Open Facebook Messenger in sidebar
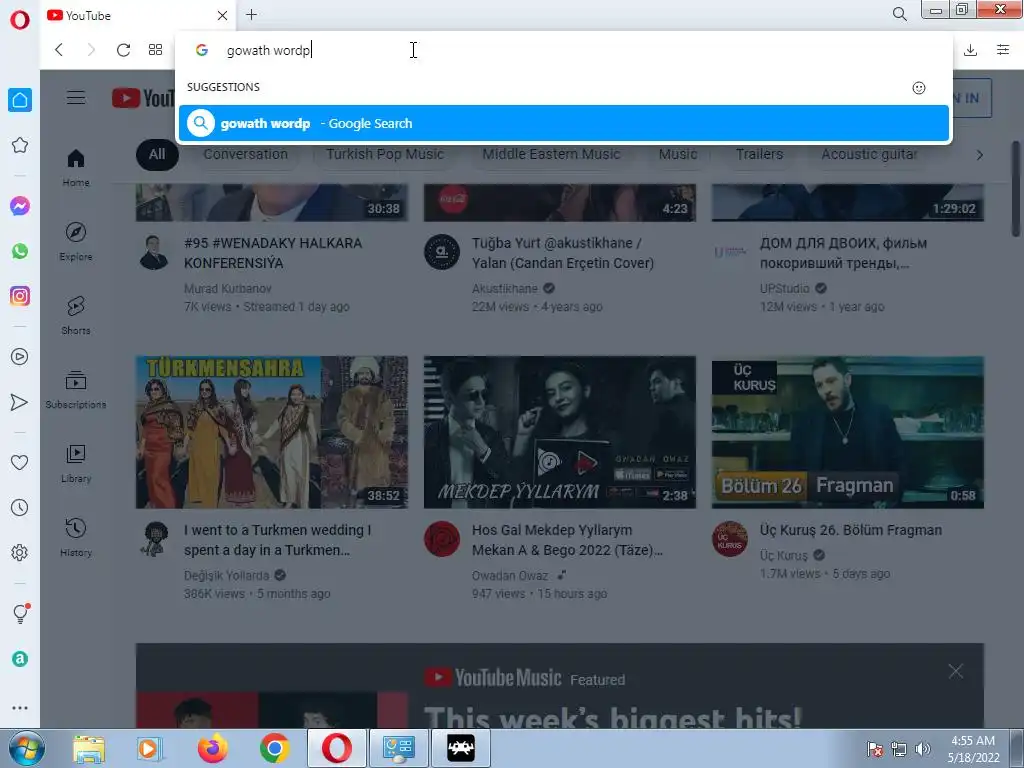This screenshot has width=1024, height=768. tap(20, 206)
